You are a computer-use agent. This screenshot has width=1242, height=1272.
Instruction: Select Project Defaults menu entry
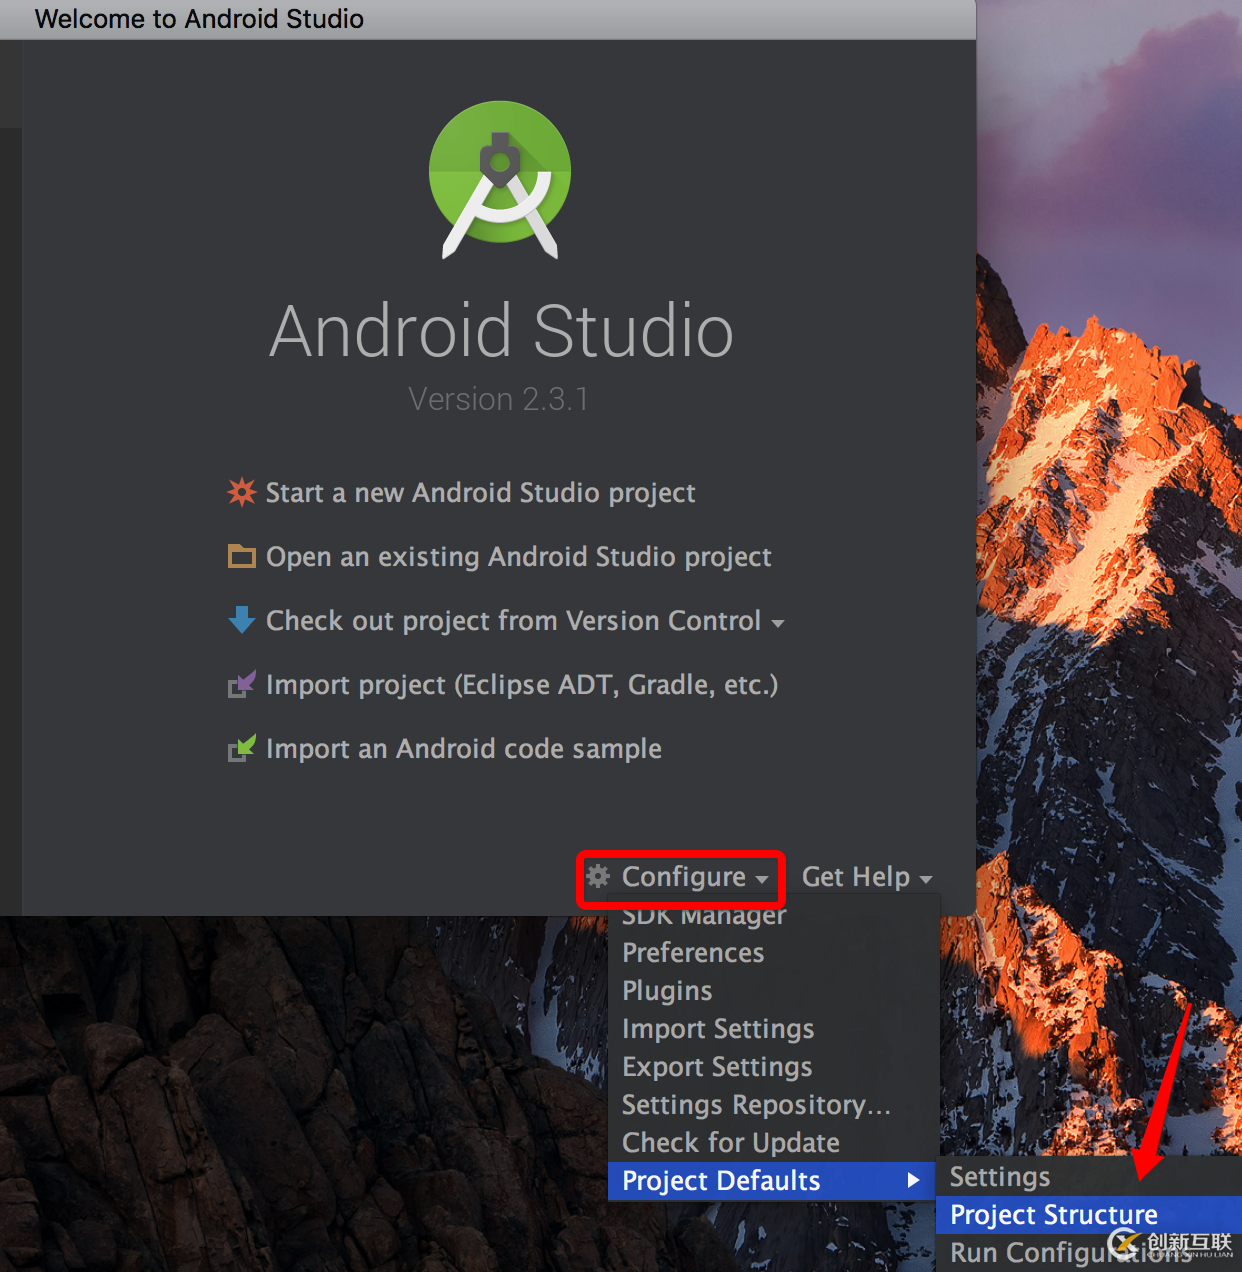point(771,1181)
